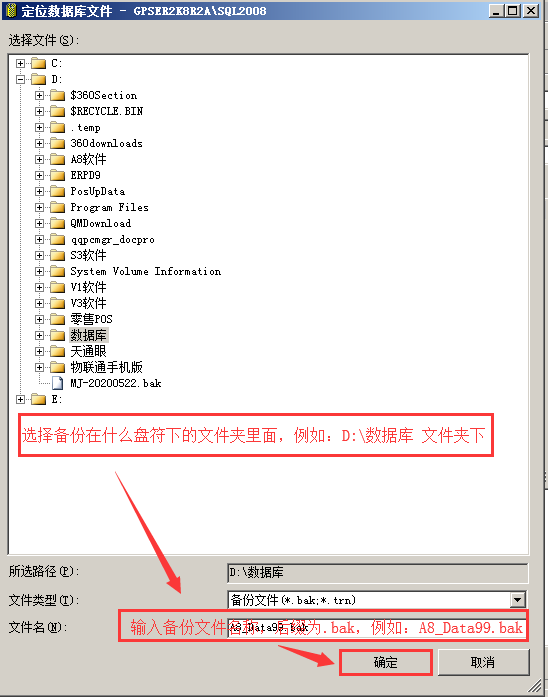
Task: Click the 确定 button
Action: [x=385, y=662]
